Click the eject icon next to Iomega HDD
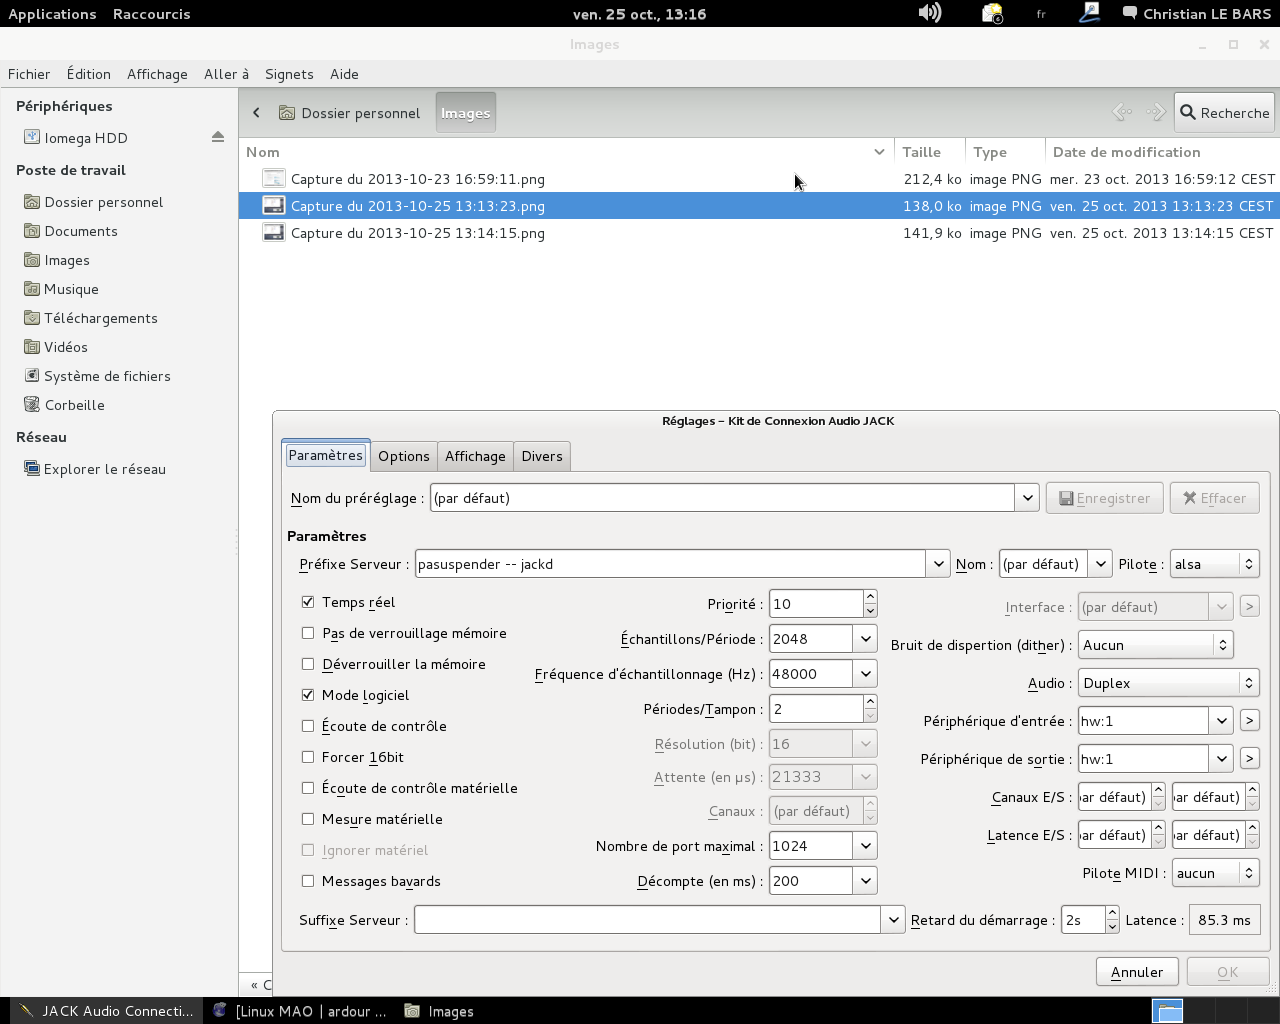The width and height of the screenshot is (1280, 1024). tap(217, 137)
